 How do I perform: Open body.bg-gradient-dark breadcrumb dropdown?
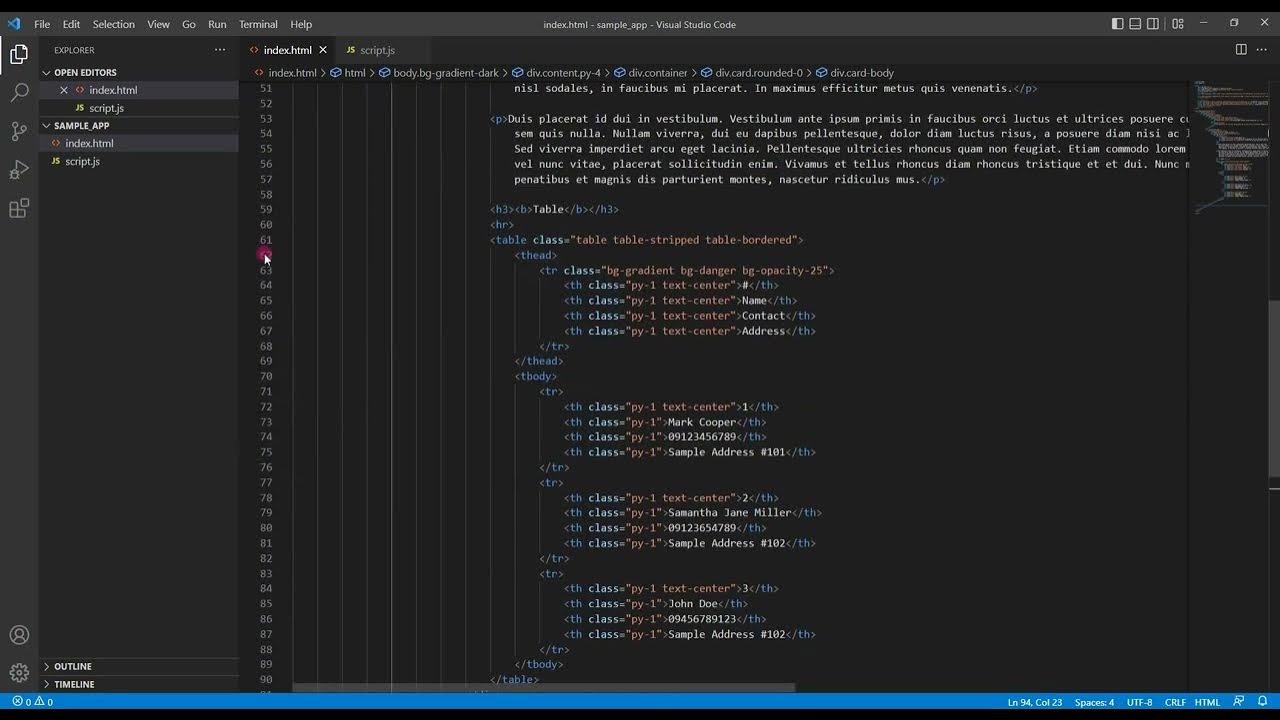(439, 73)
